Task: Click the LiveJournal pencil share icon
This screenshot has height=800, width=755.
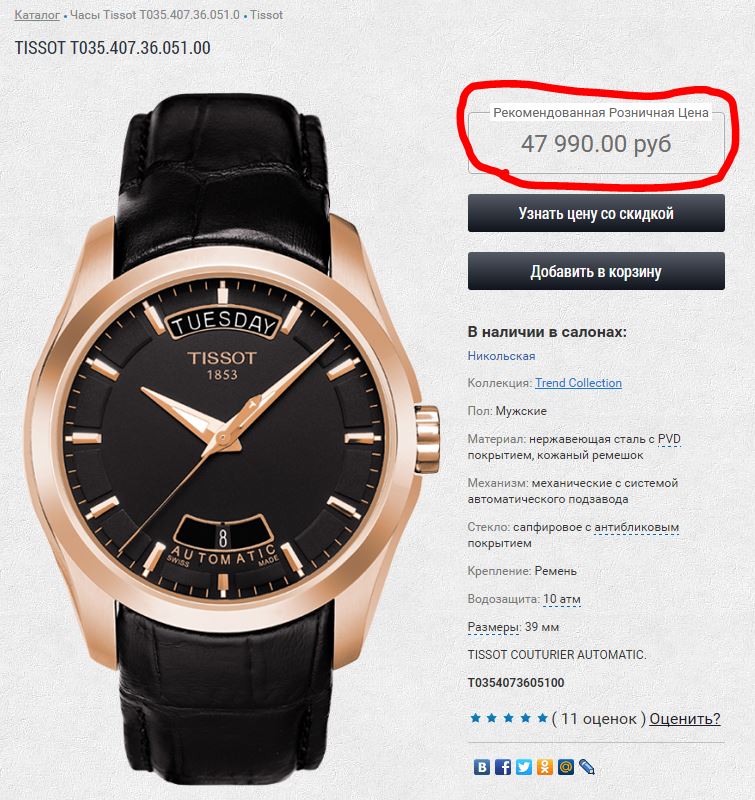Action: tap(586, 767)
